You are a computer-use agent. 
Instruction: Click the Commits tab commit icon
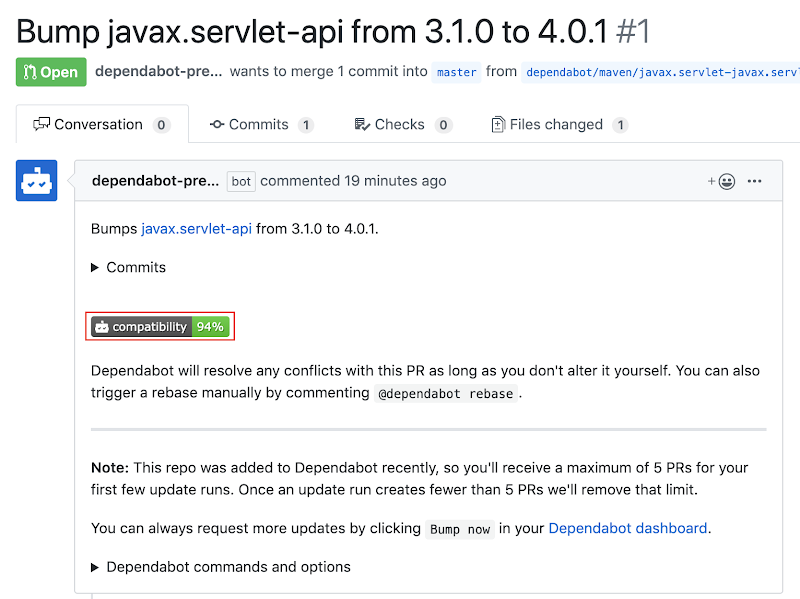click(x=217, y=124)
